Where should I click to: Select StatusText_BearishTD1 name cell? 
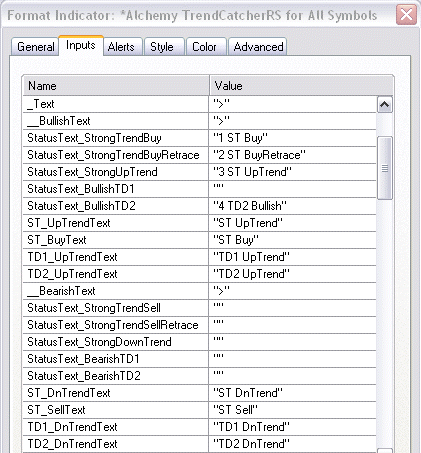pyautogui.click(x=116, y=359)
